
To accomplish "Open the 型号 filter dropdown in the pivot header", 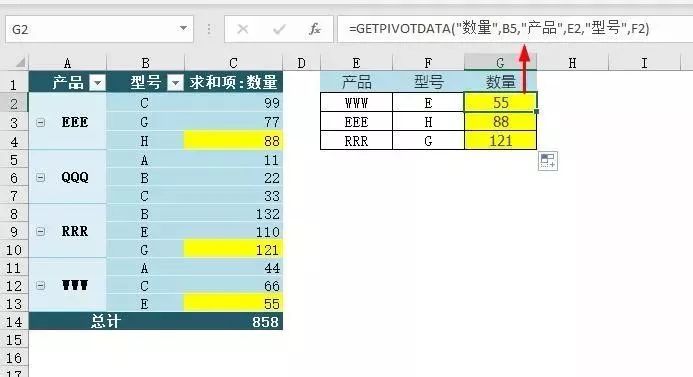I will (175, 82).
